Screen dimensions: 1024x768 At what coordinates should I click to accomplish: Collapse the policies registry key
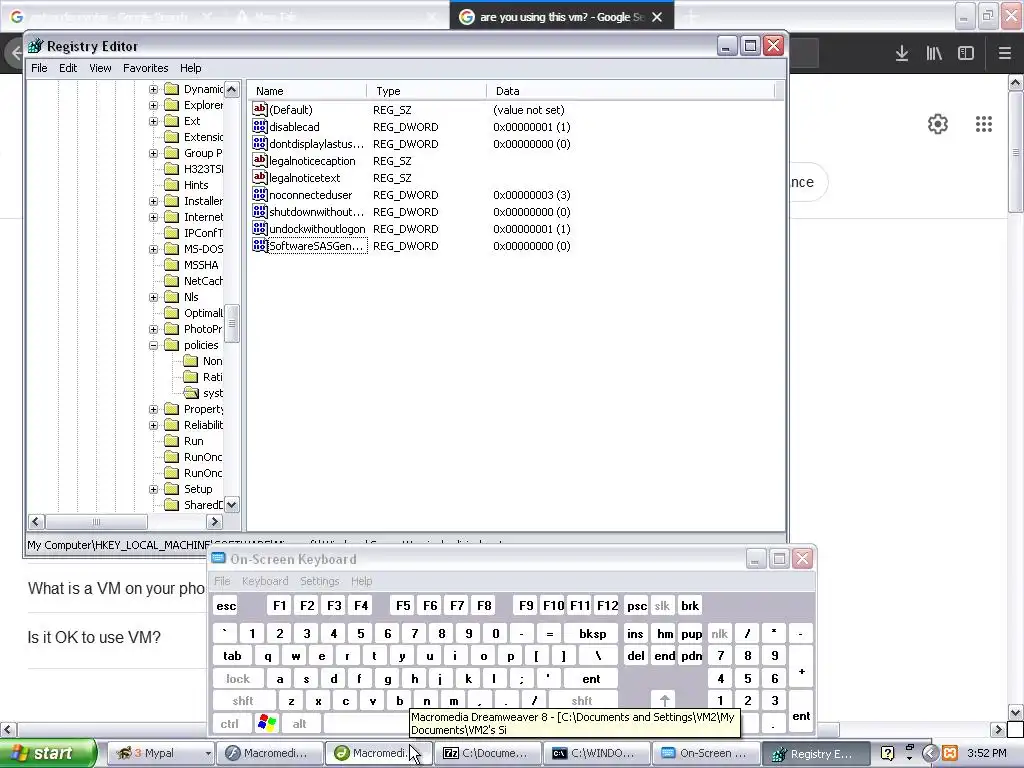153,345
